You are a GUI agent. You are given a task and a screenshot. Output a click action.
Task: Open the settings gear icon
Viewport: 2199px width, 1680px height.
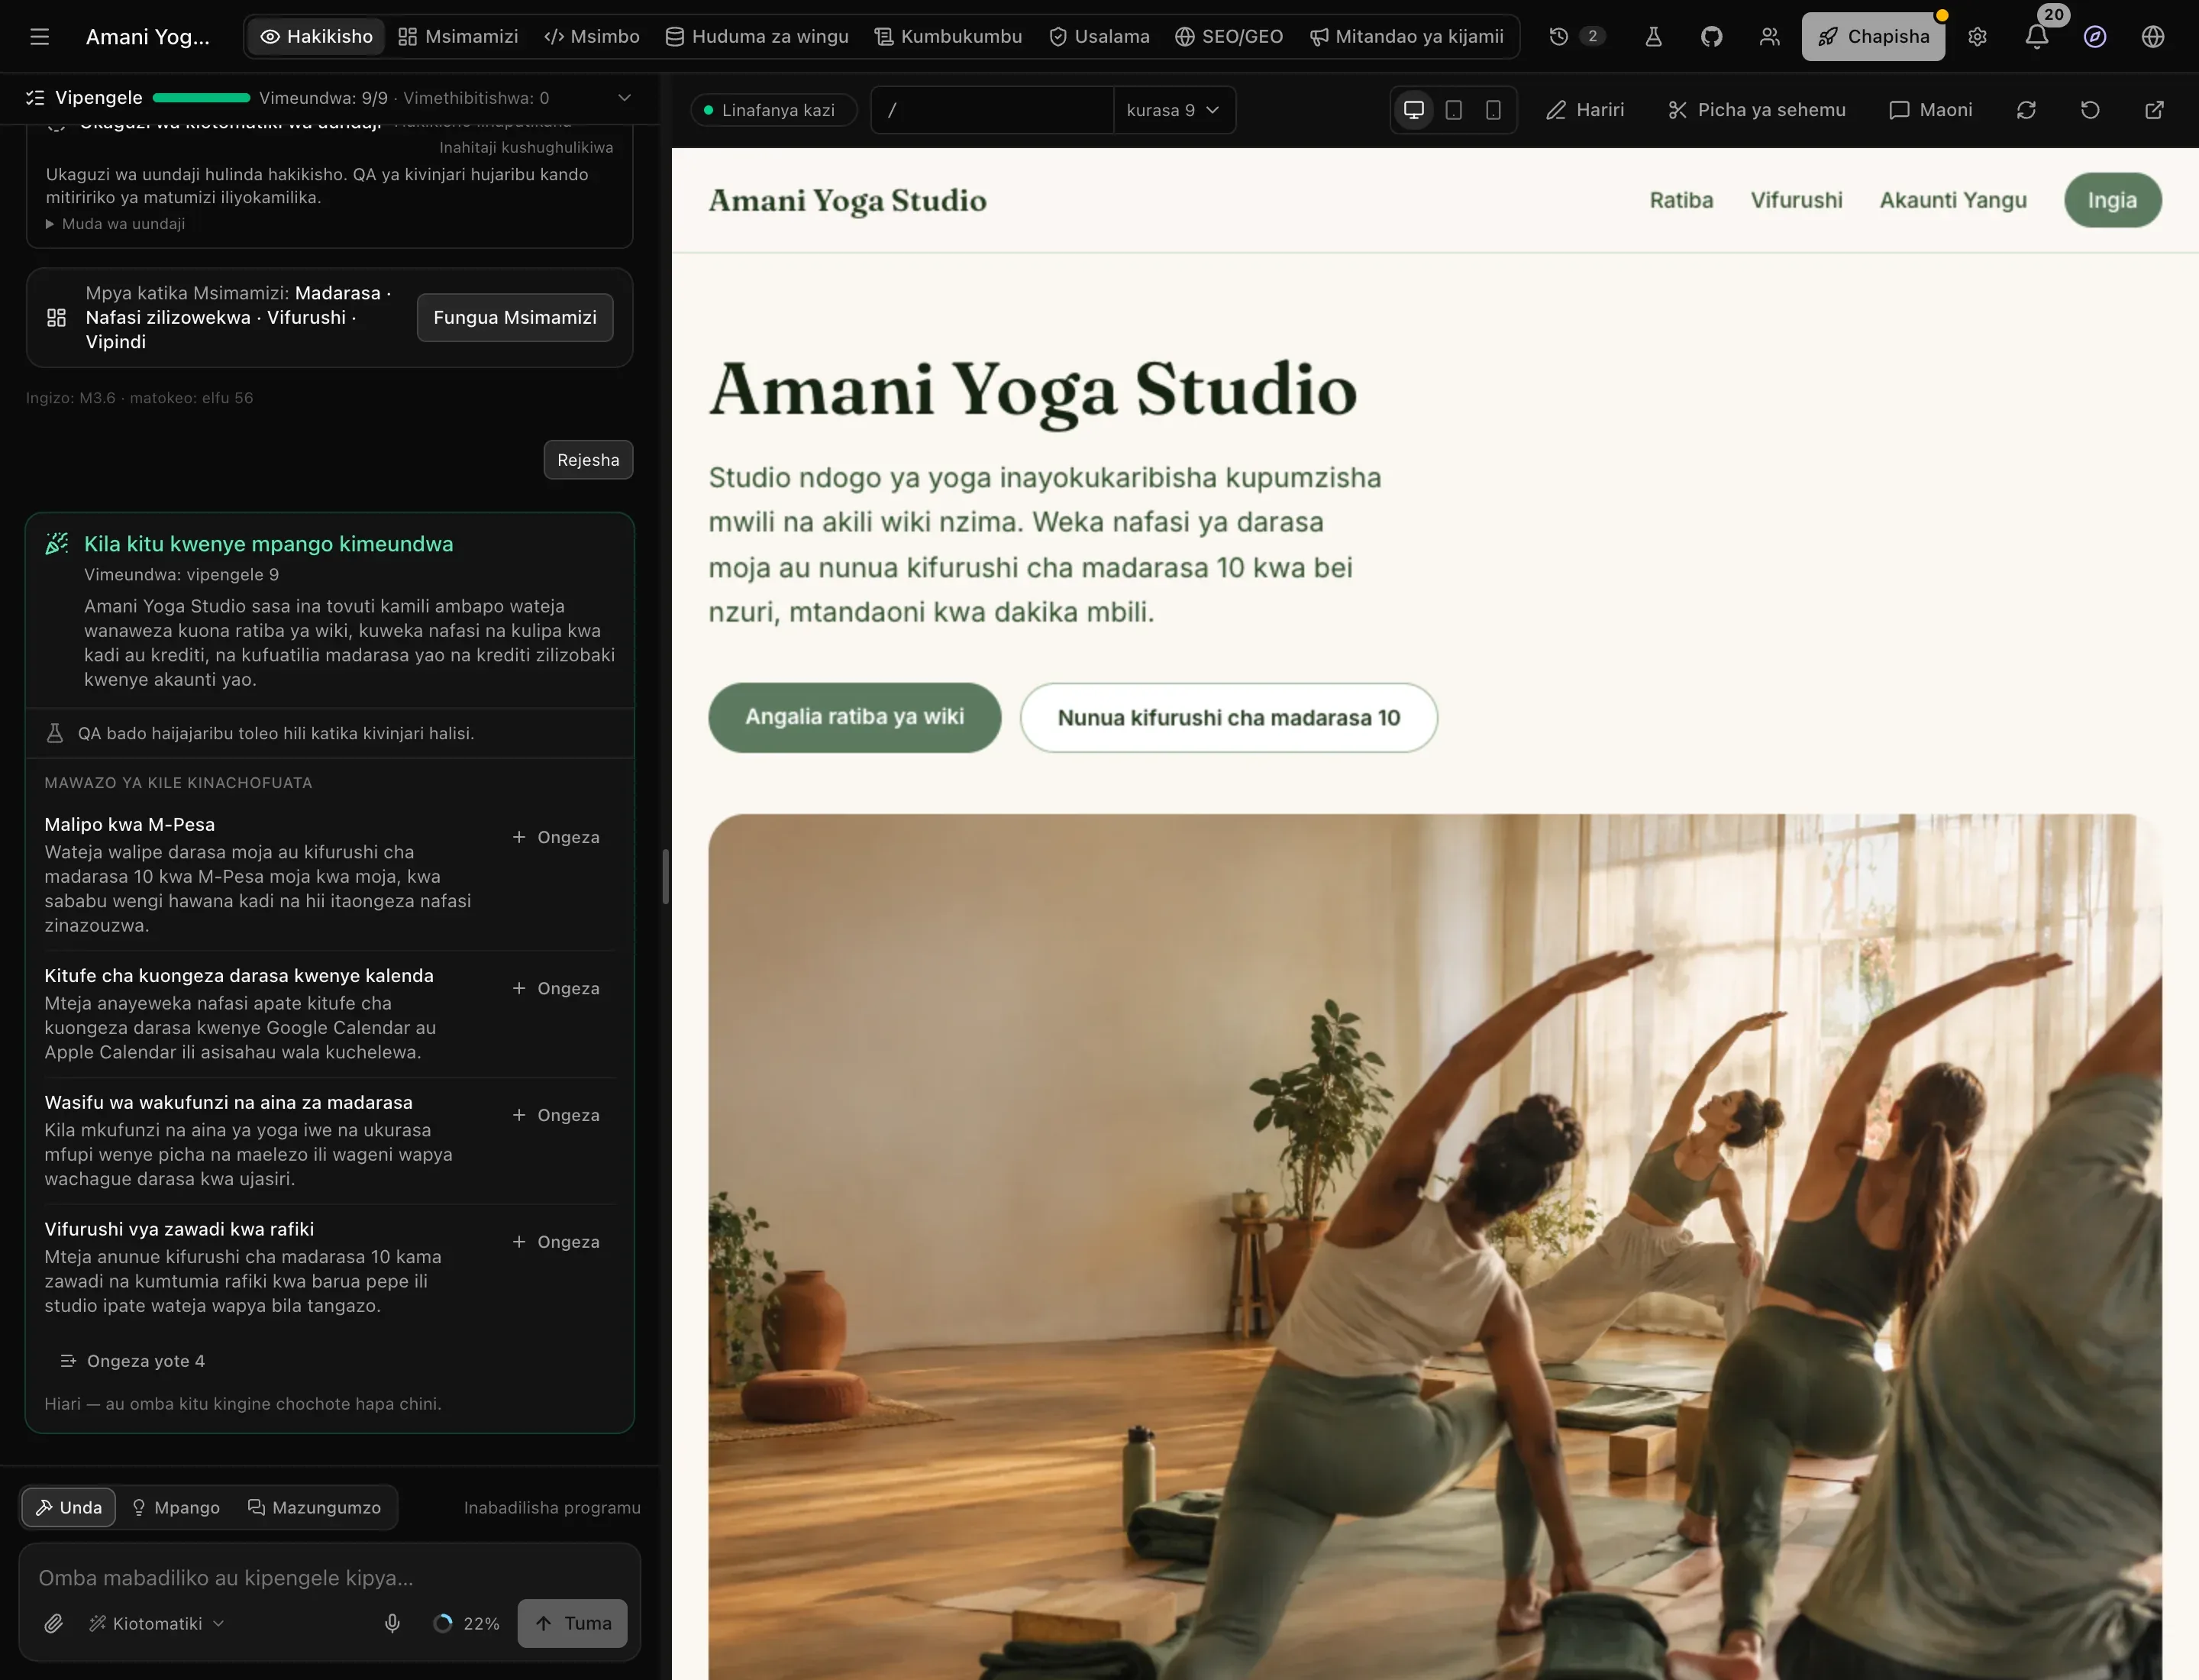(x=1977, y=37)
